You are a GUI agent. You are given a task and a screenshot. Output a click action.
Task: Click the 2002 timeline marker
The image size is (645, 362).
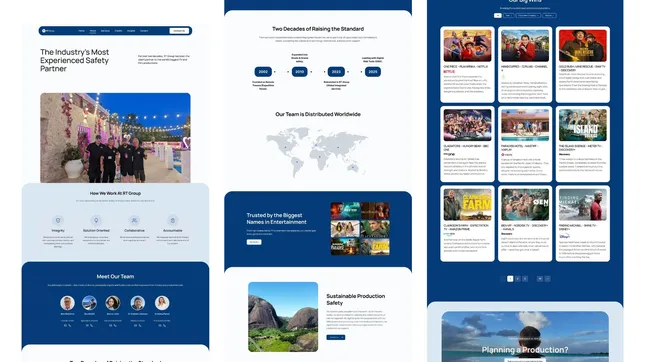pos(263,72)
